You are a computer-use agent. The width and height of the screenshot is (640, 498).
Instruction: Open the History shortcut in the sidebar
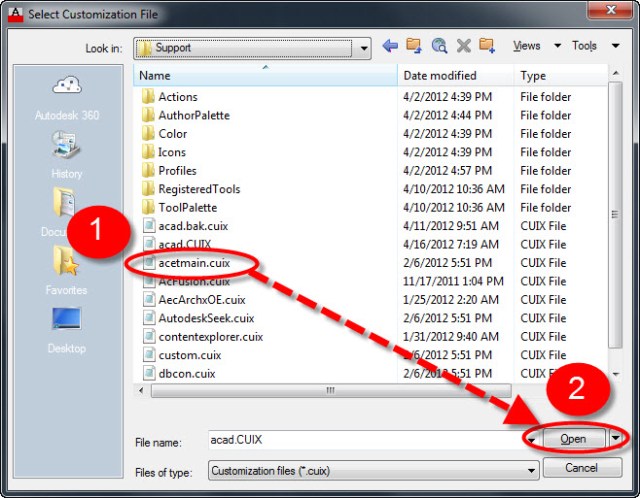tap(67, 153)
